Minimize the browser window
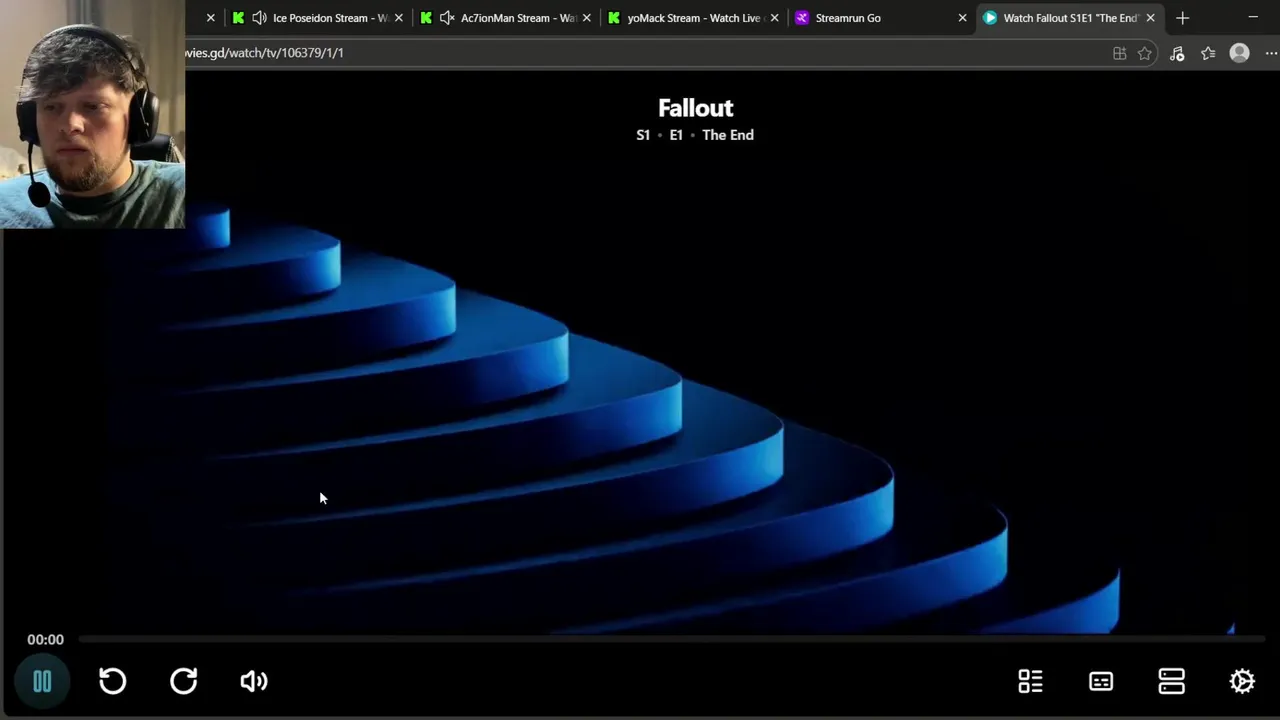This screenshot has height=720, width=1280. (1253, 18)
